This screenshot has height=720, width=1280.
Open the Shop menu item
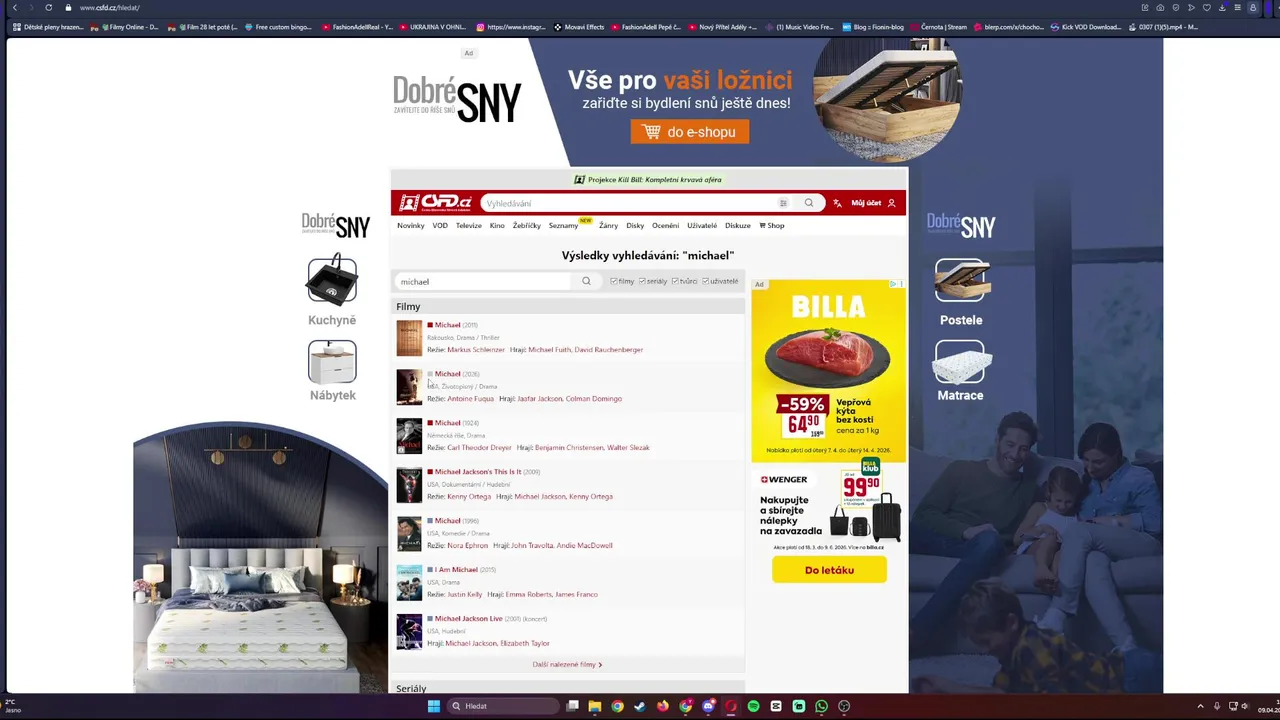coord(772,225)
